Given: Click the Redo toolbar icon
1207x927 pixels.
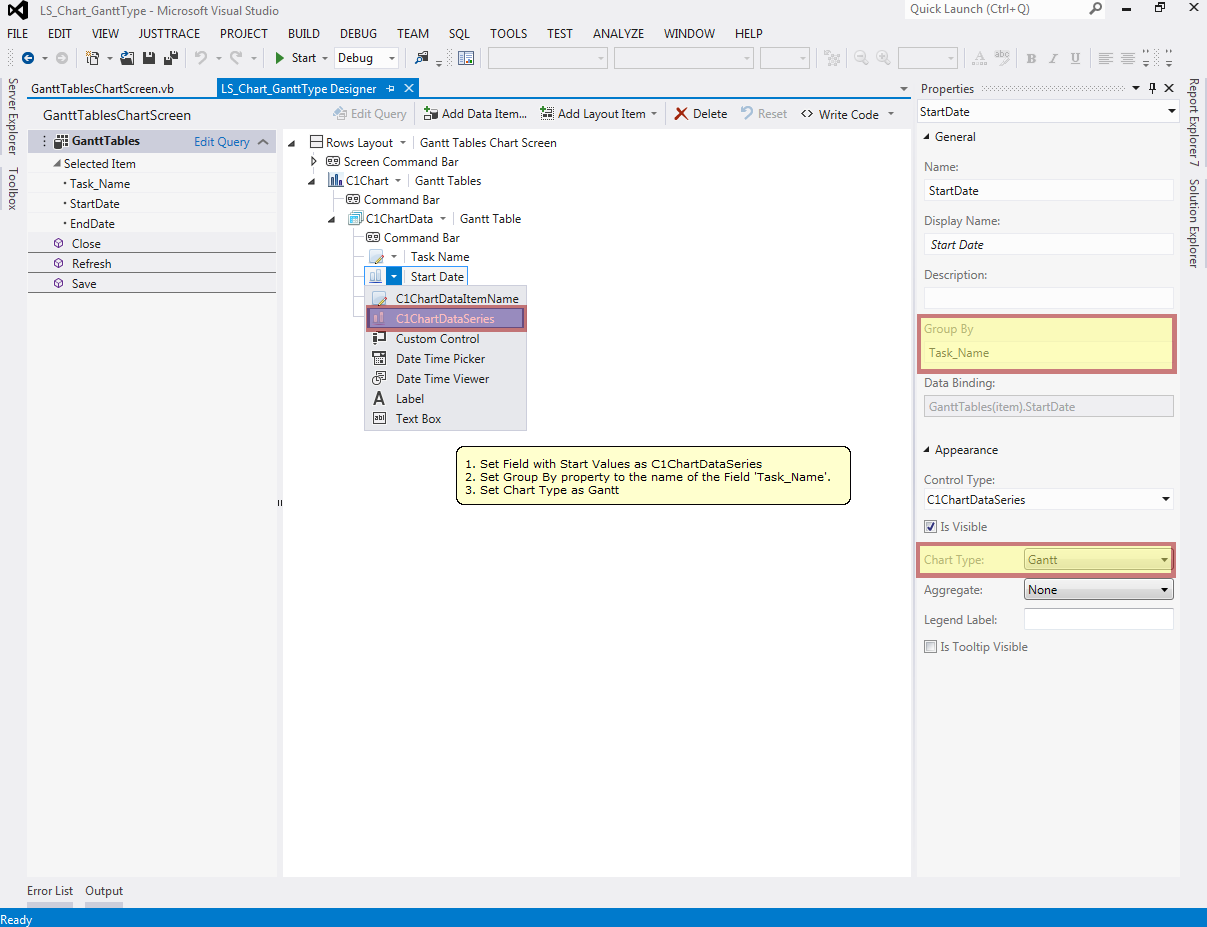Looking at the screenshot, I should tap(236, 58).
